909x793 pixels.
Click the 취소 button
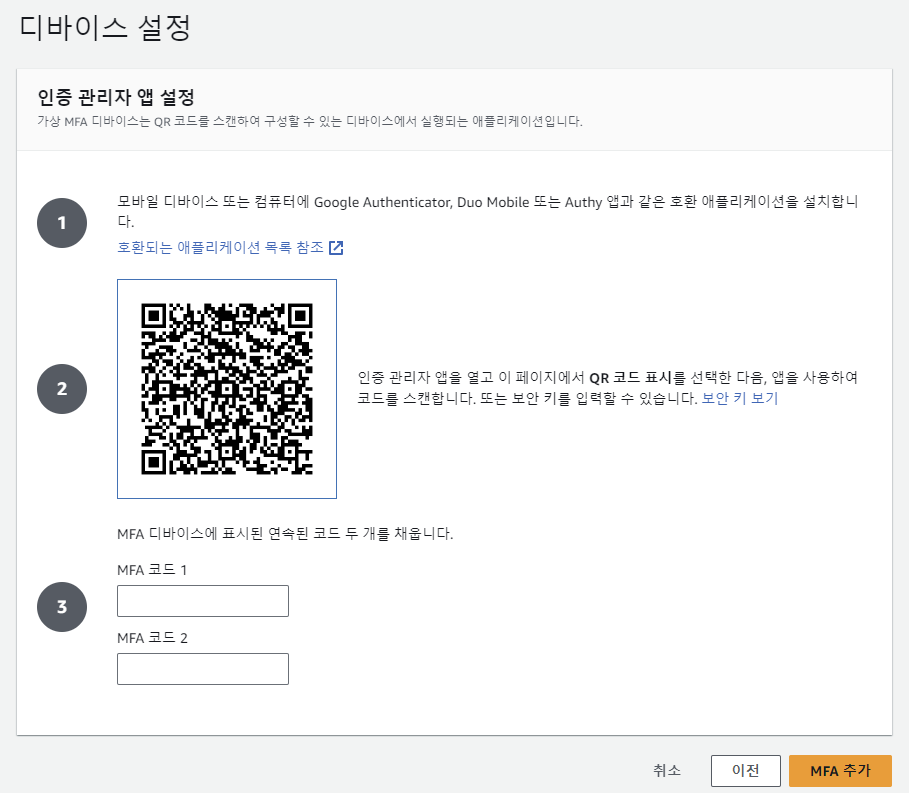tap(667, 770)
